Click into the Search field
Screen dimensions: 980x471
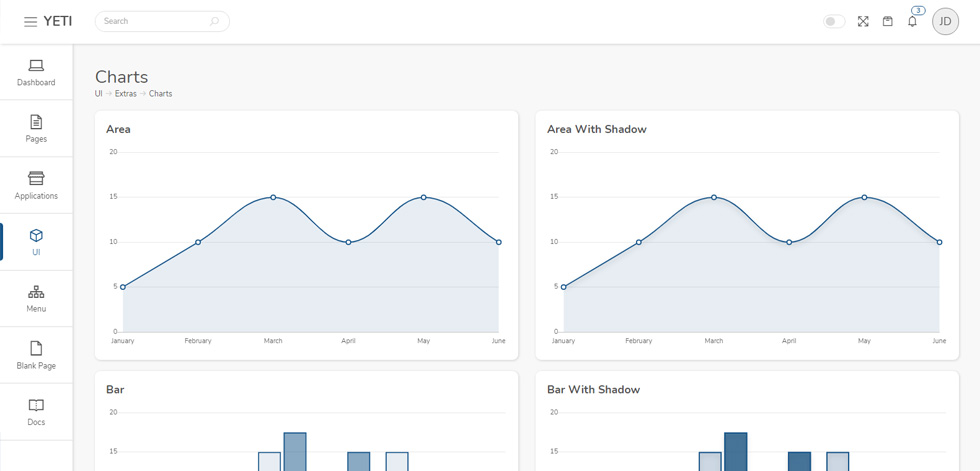point(162,21)
